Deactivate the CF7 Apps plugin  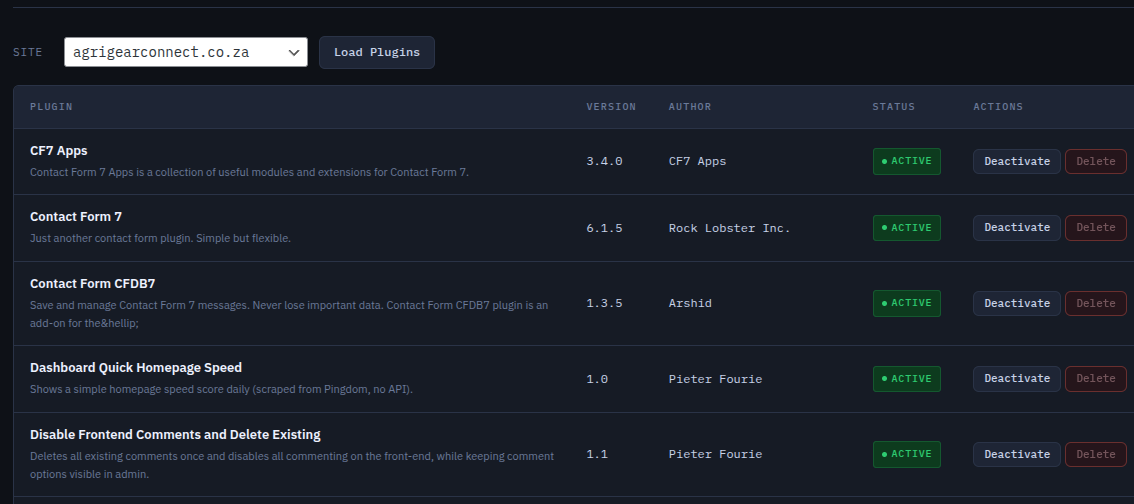coord(1017,161)
